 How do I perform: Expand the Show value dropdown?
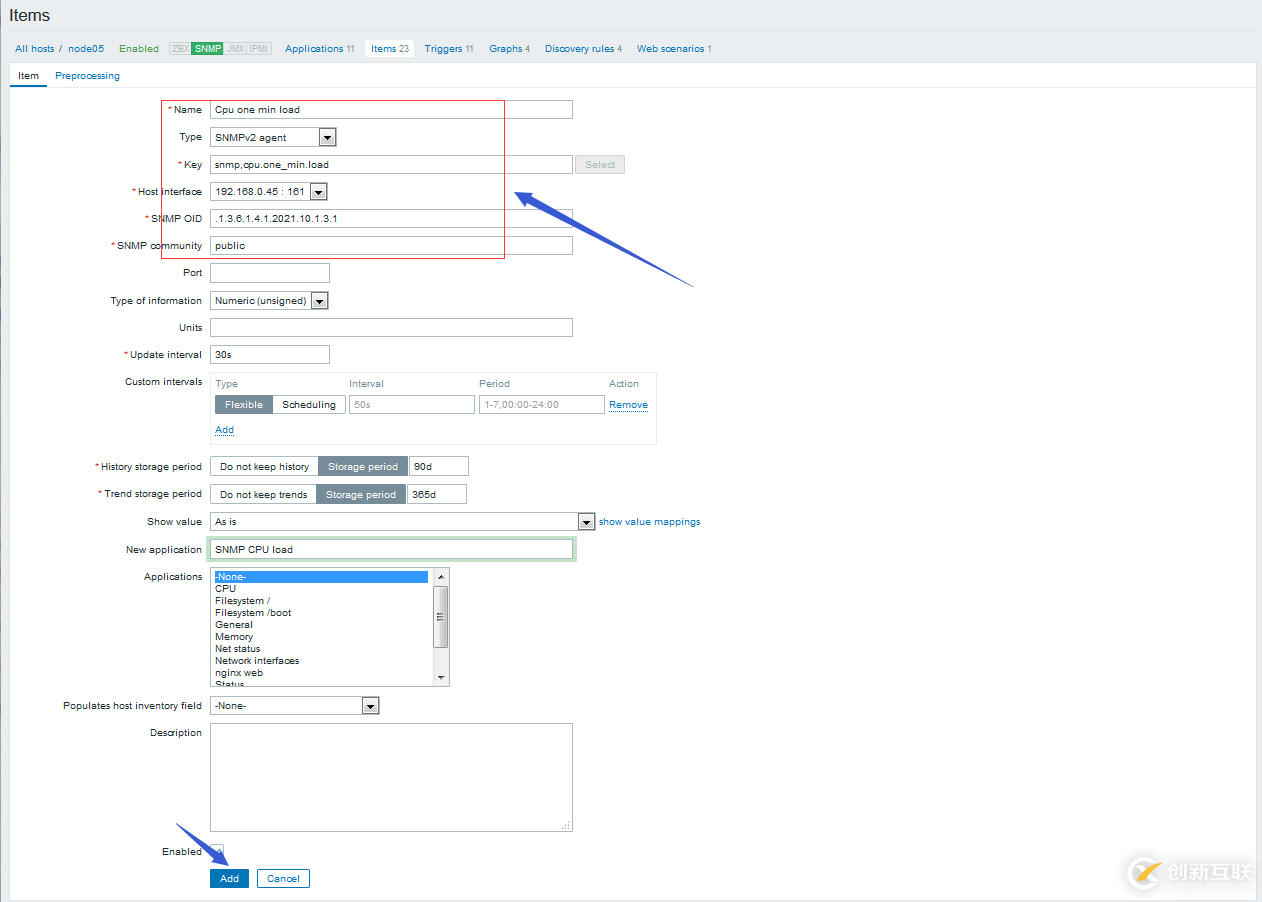pyautogui.click(x=403, y=522)
